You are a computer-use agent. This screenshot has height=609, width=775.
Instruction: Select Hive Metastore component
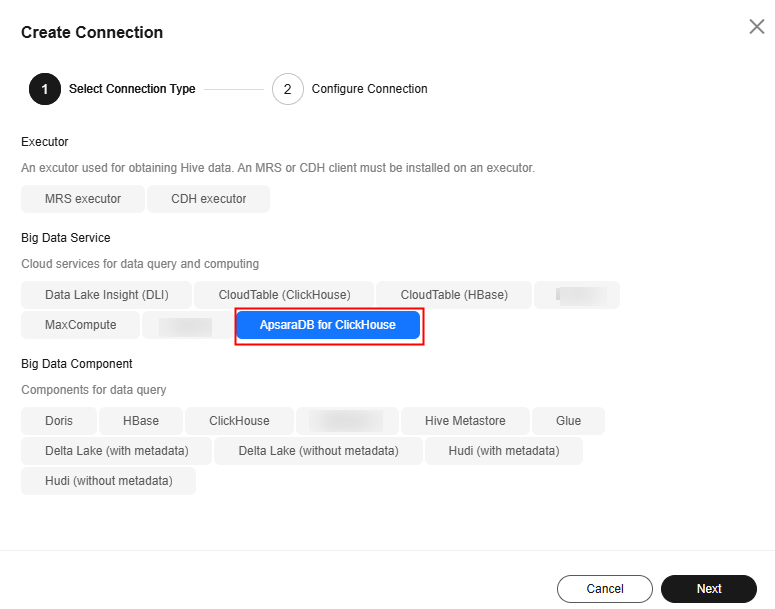pos(465,421)
